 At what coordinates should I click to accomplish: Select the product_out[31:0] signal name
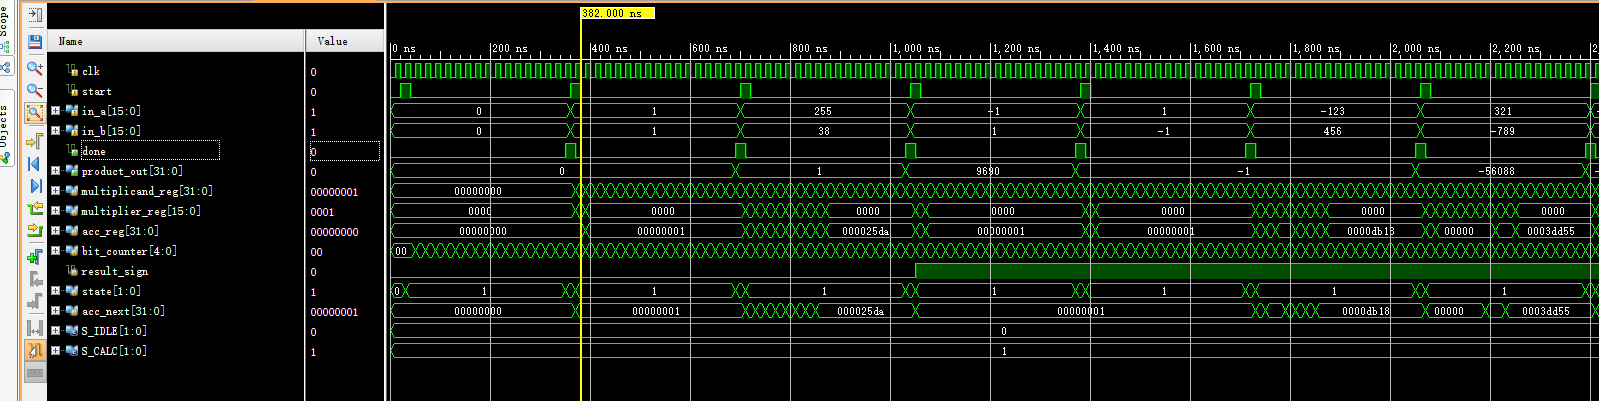coord(132,171)
